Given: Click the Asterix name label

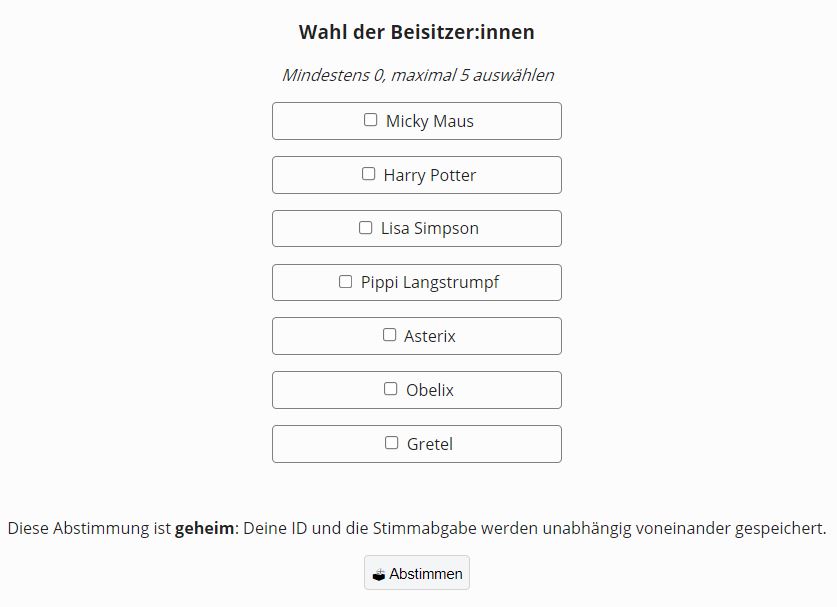Looking at the screenshot, I should coord(430,336).
